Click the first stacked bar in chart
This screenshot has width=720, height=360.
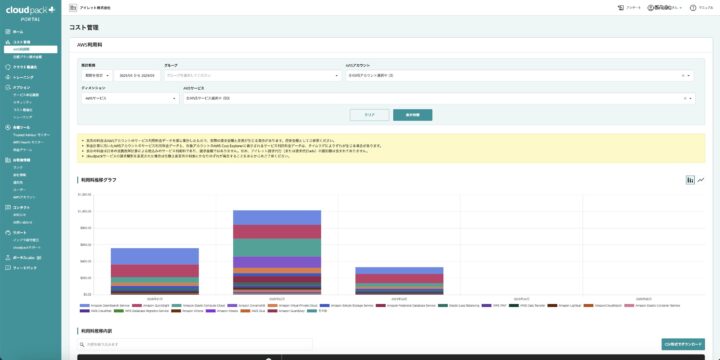[155, 271]
